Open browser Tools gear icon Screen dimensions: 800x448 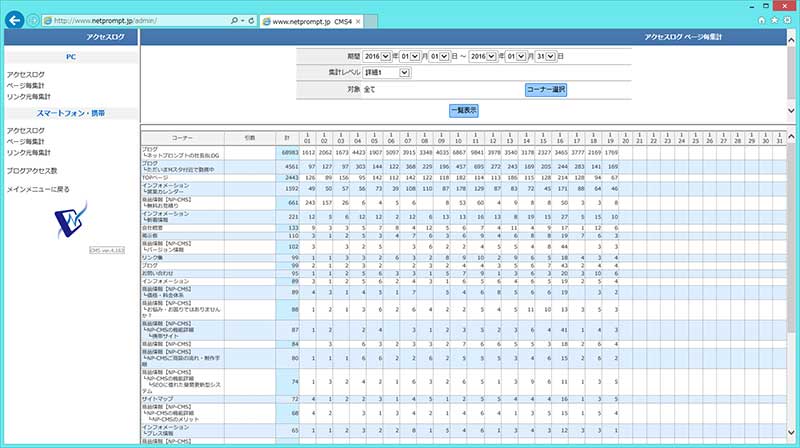tap(787, 20)
